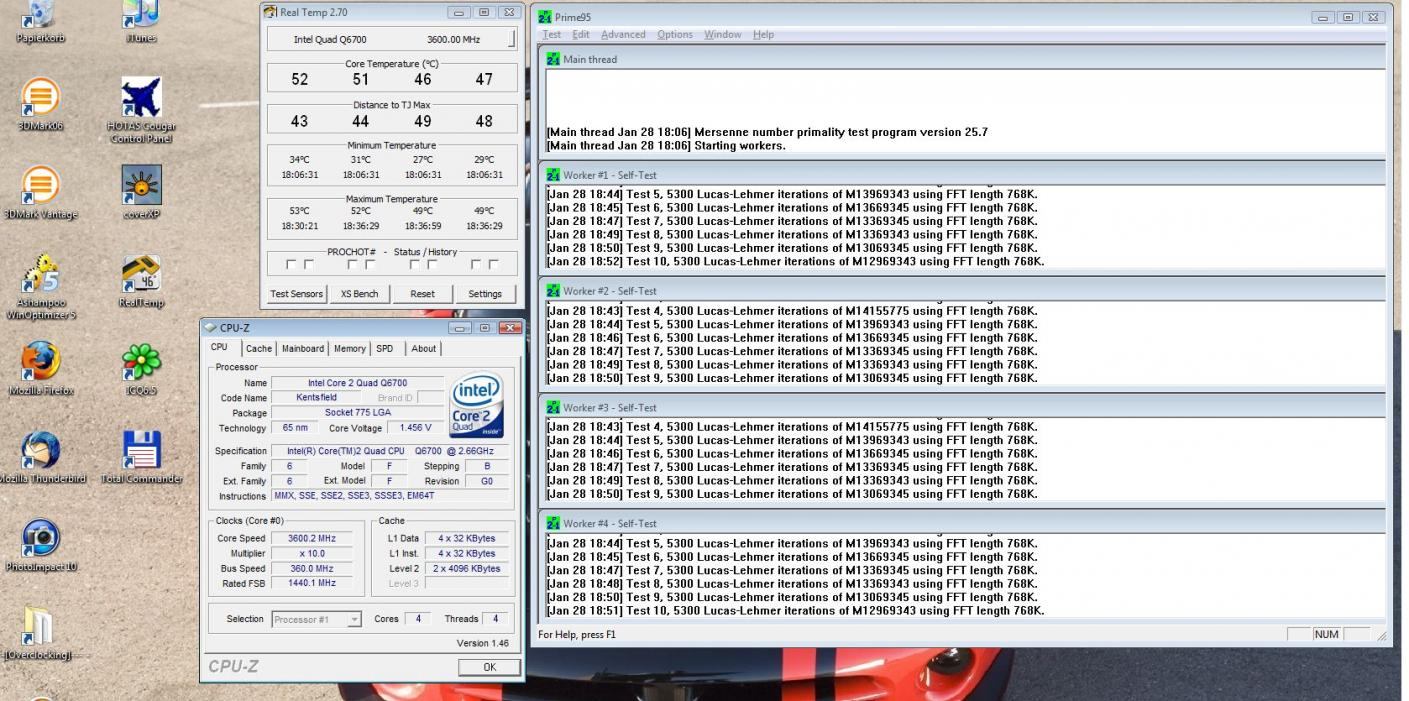
Task: Click the 'Starting workers.' line in Main thread
Action: tap(666, 146)
